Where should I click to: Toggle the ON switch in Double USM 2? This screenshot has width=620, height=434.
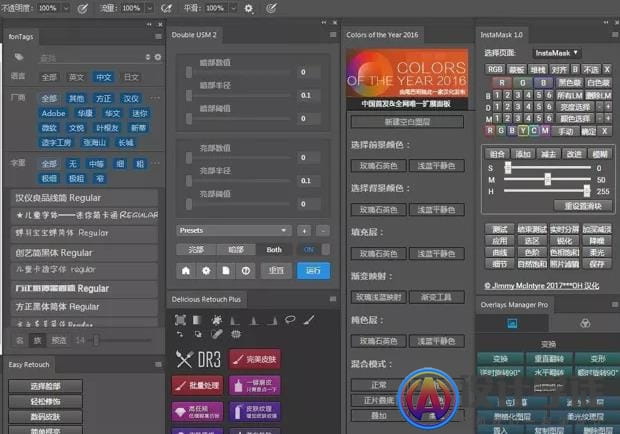click(x=313, y=250)
